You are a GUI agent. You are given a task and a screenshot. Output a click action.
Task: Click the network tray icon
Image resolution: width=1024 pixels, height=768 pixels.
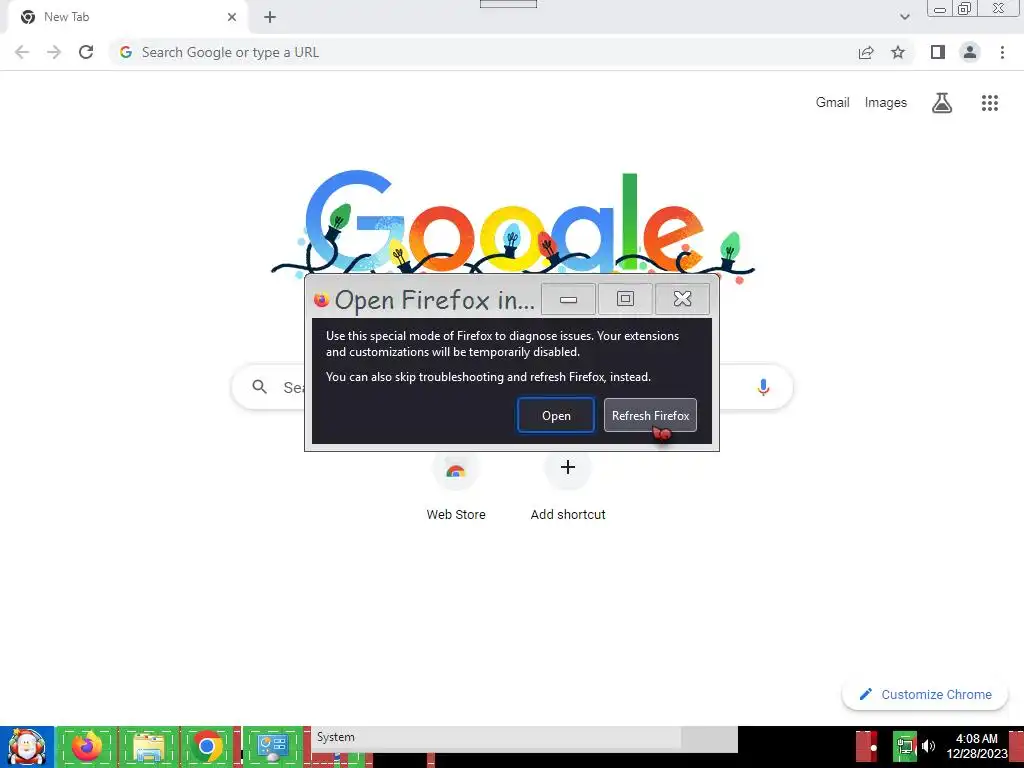click(x=905, y=746)
